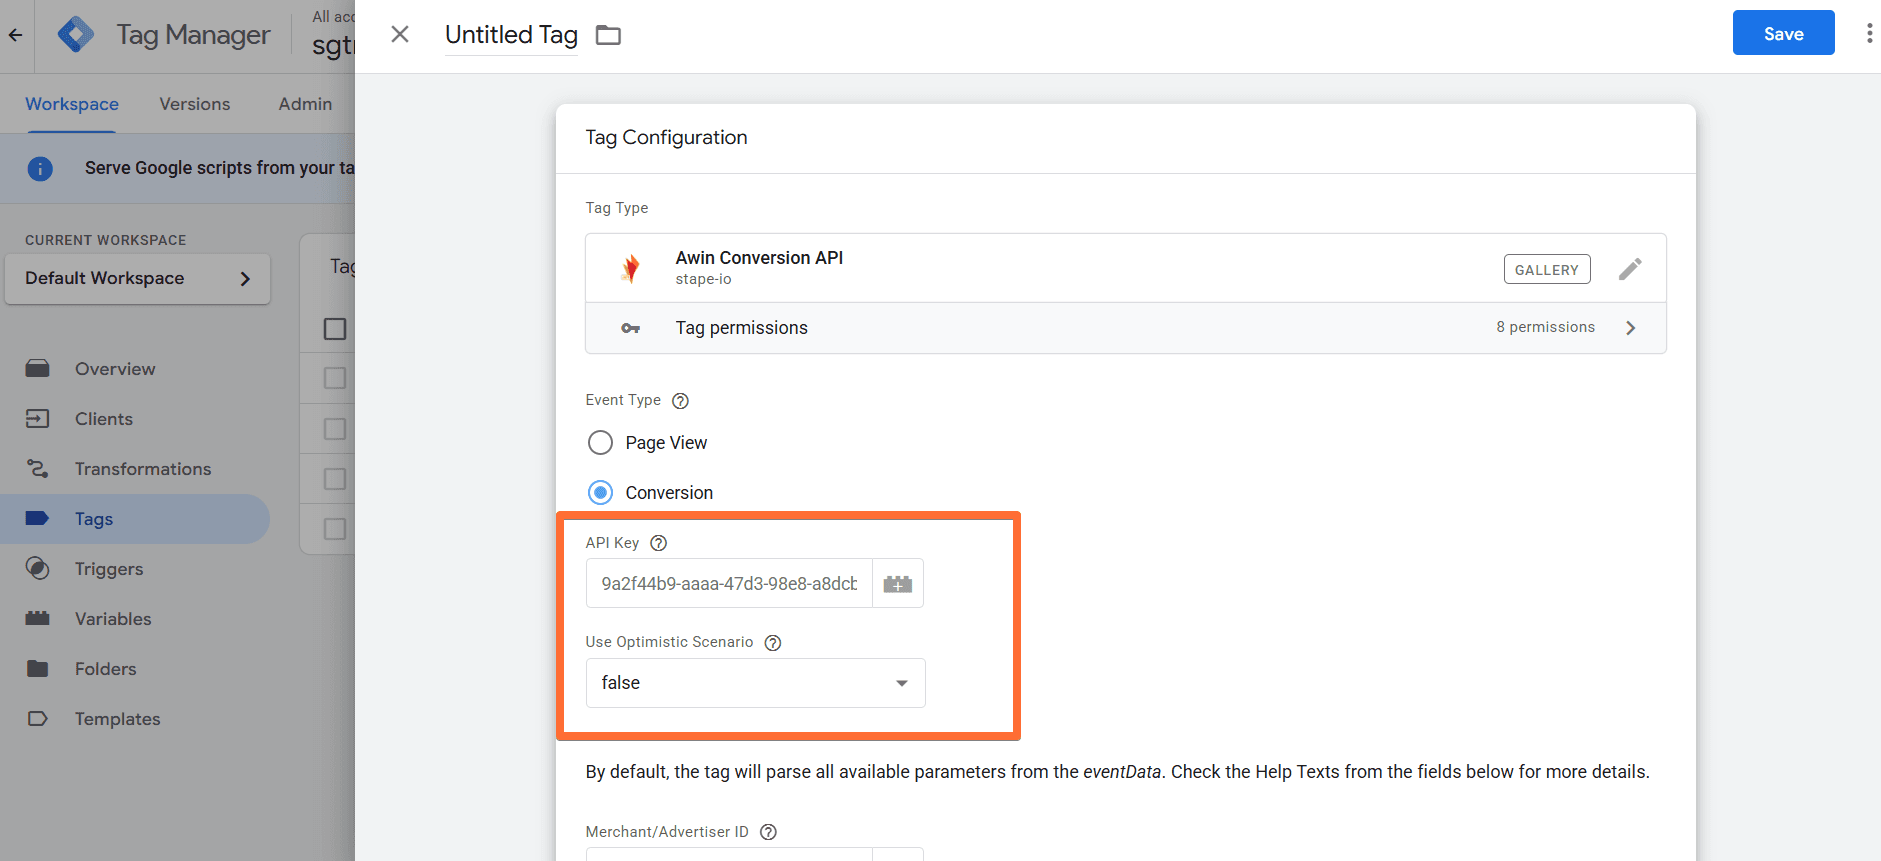Close the tag editor with the X

tap(400, 35)
